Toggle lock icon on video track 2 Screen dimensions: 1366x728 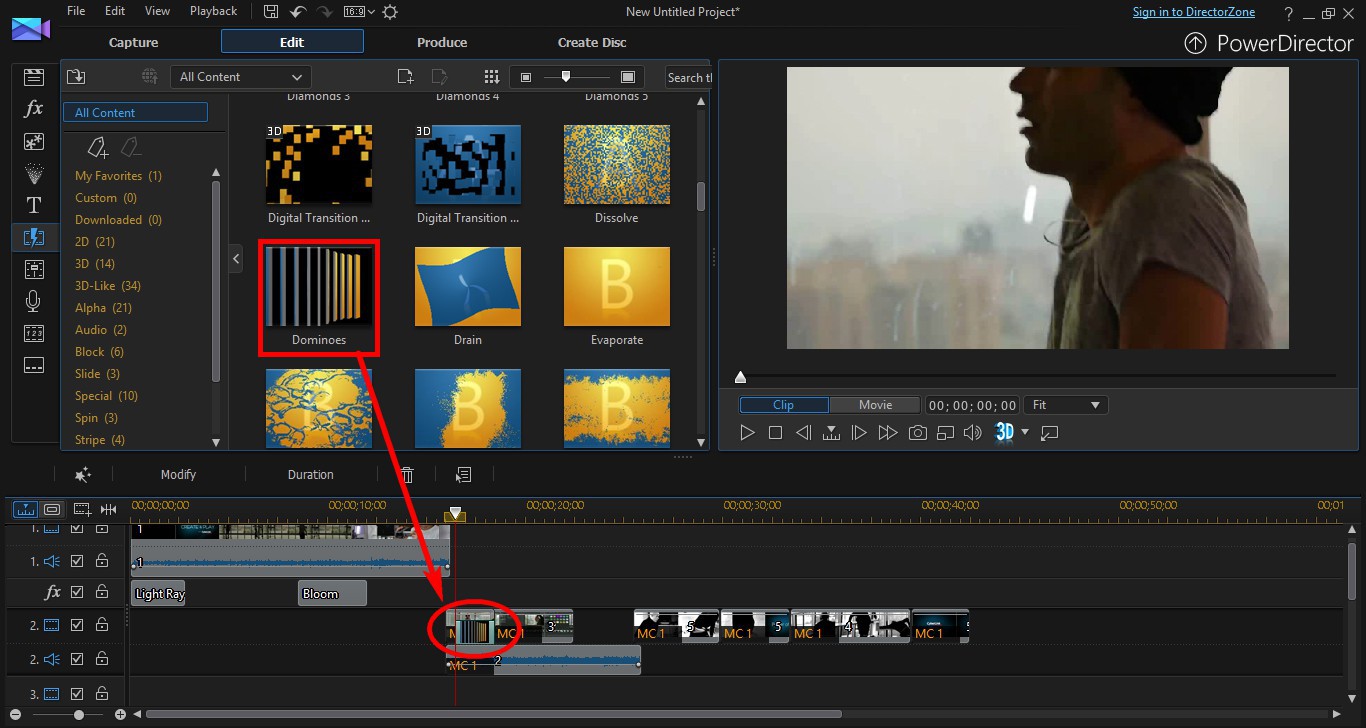click(102, 625)
